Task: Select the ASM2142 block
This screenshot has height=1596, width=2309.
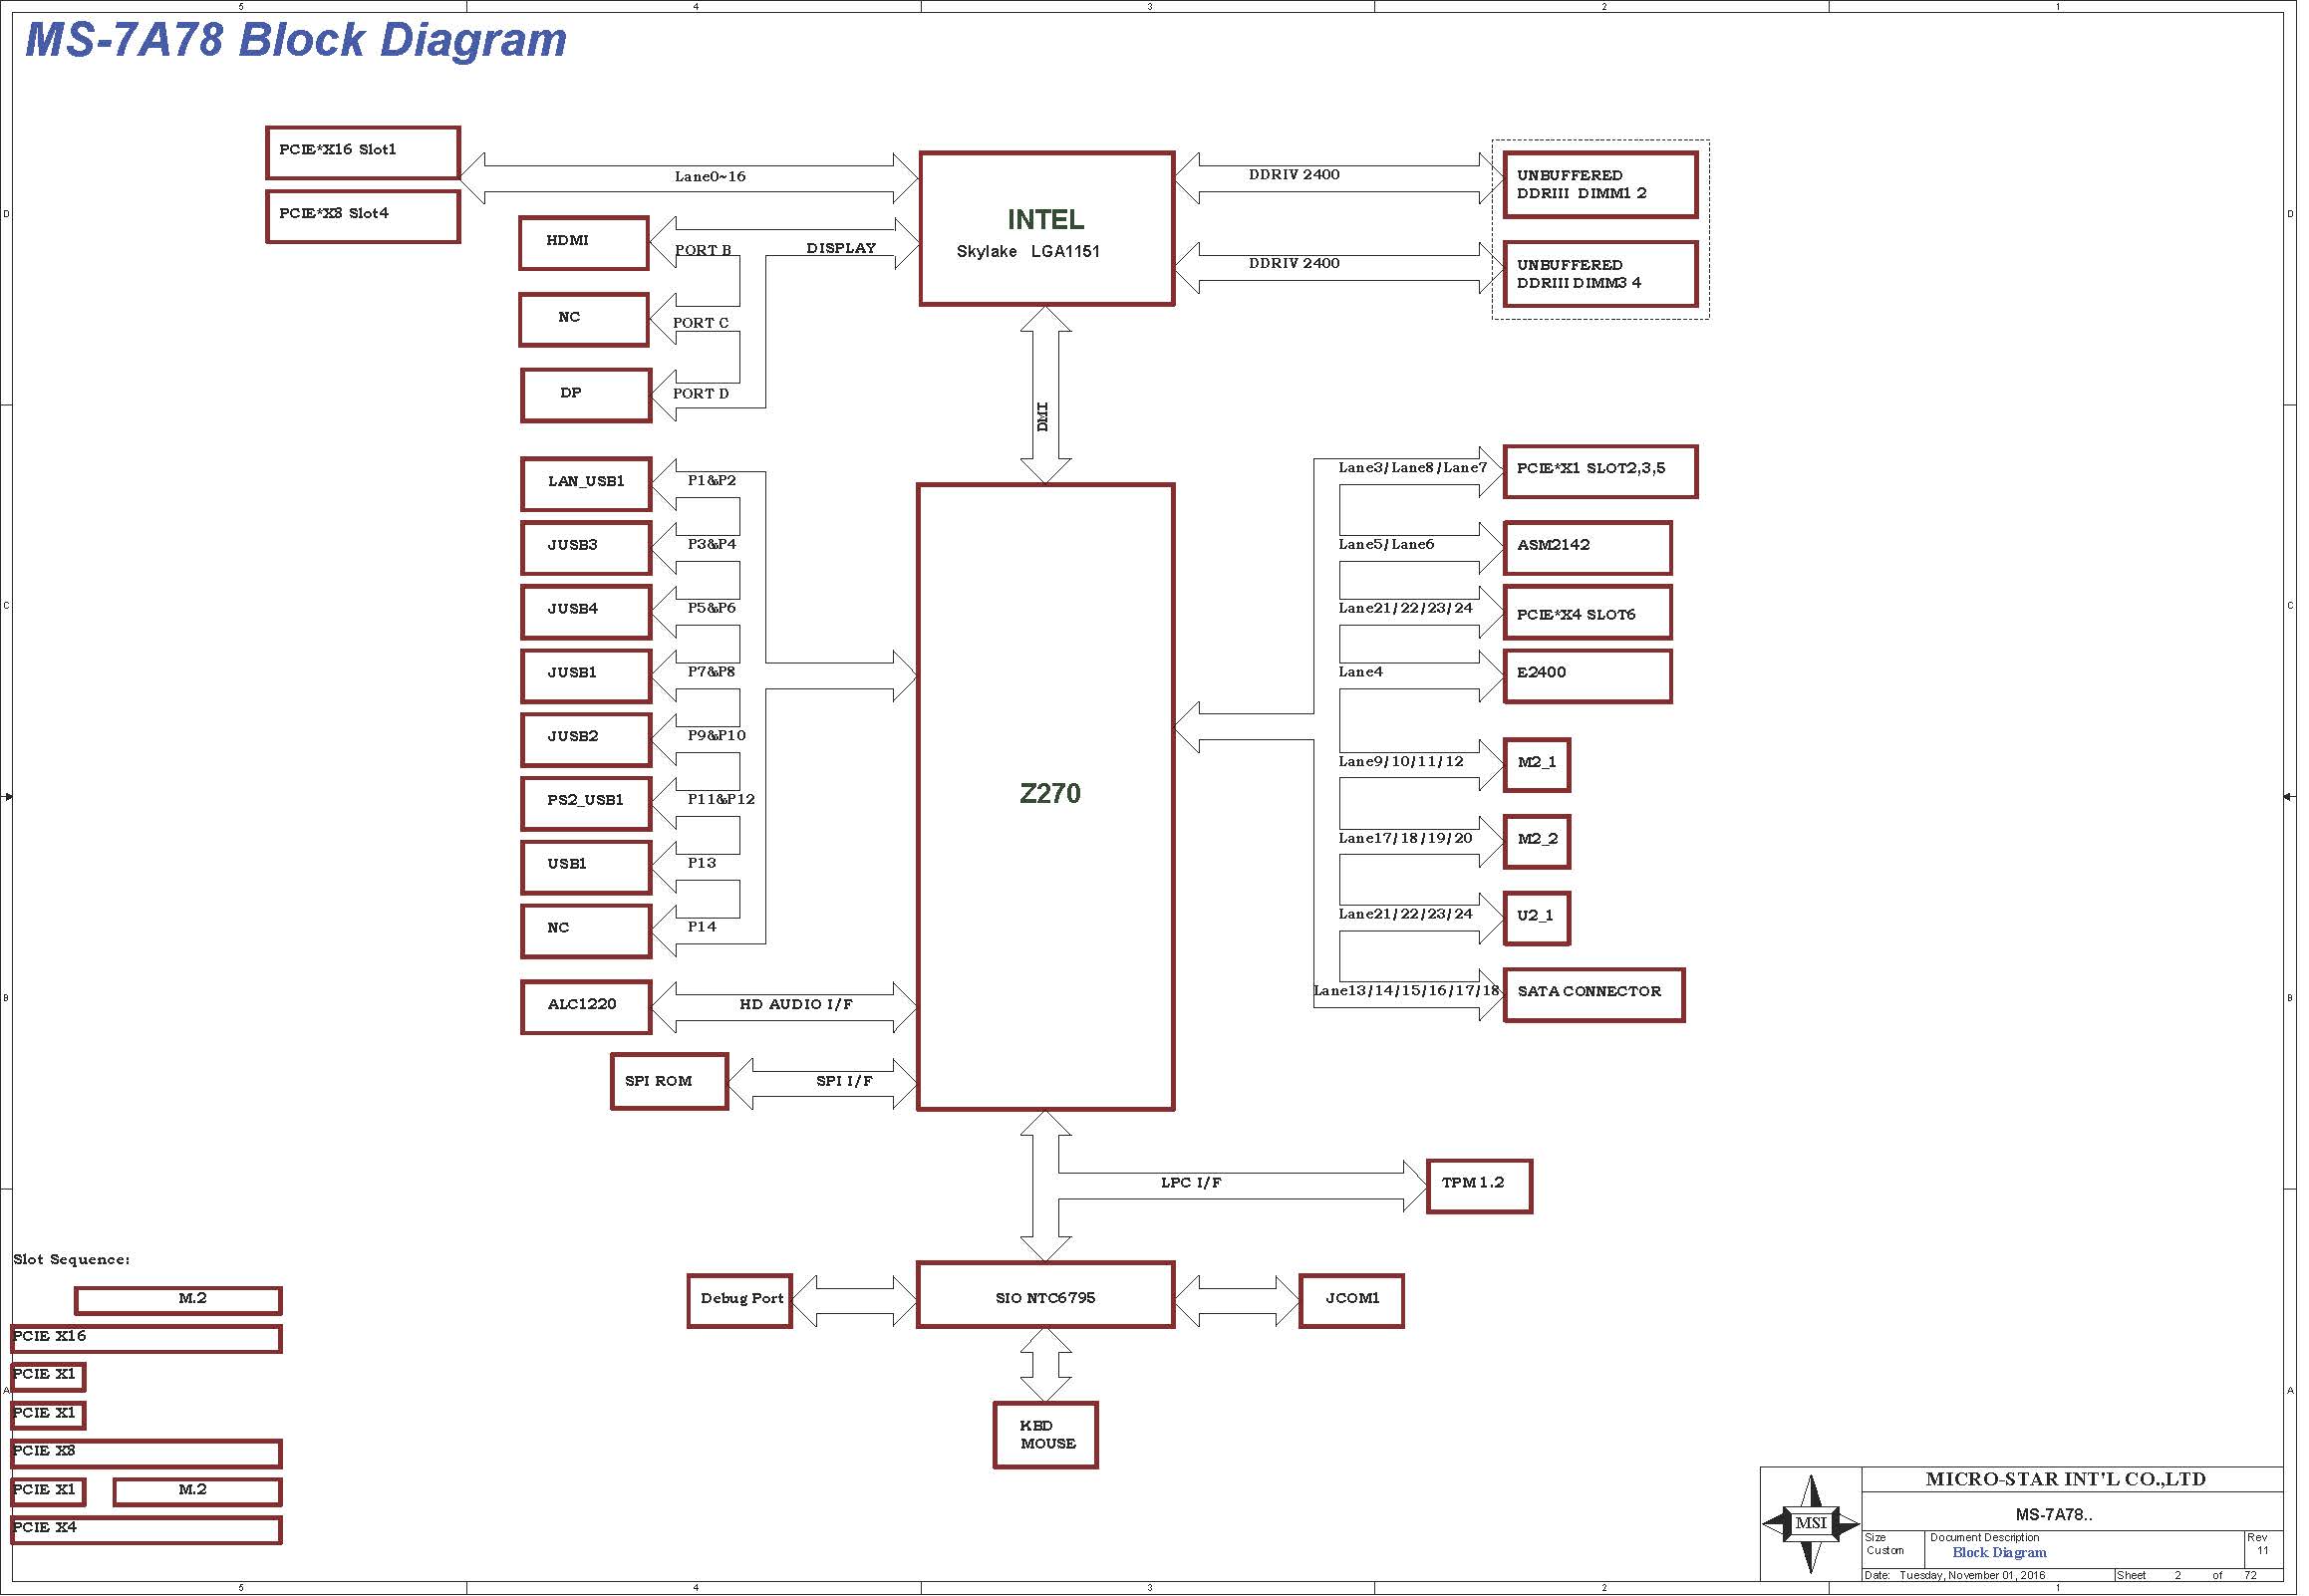Action: pyautogui.click(x=1589, y=548)
